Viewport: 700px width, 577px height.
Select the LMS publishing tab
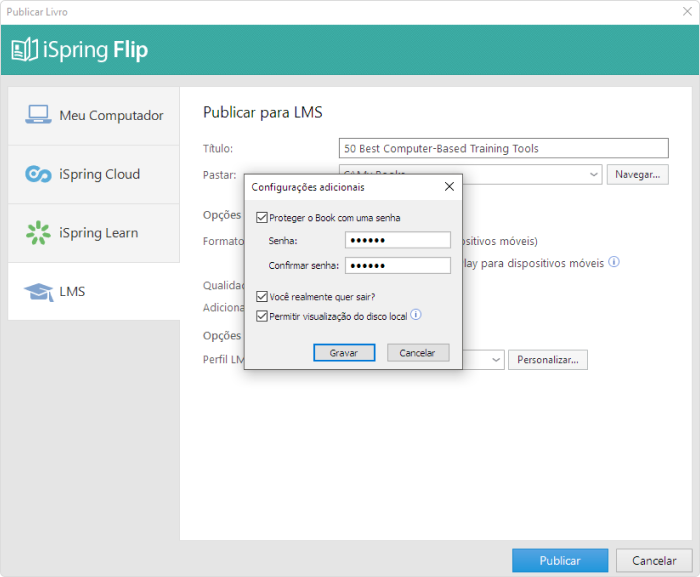(x=94, y=292)
